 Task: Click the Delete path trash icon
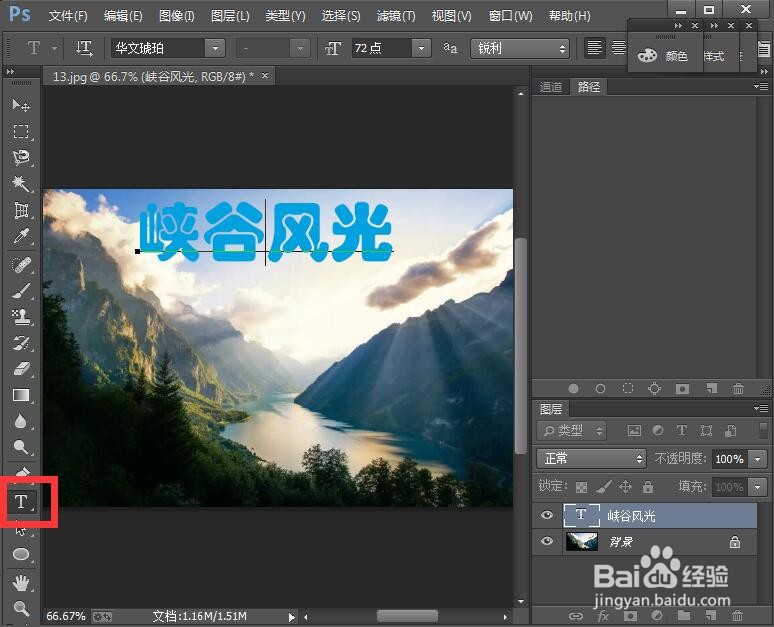click(x=738, y=389)
